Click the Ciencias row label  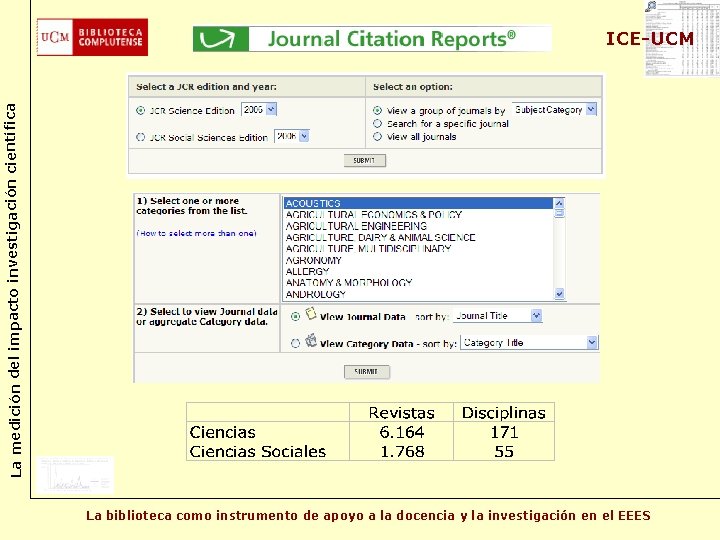click(222, 432)
